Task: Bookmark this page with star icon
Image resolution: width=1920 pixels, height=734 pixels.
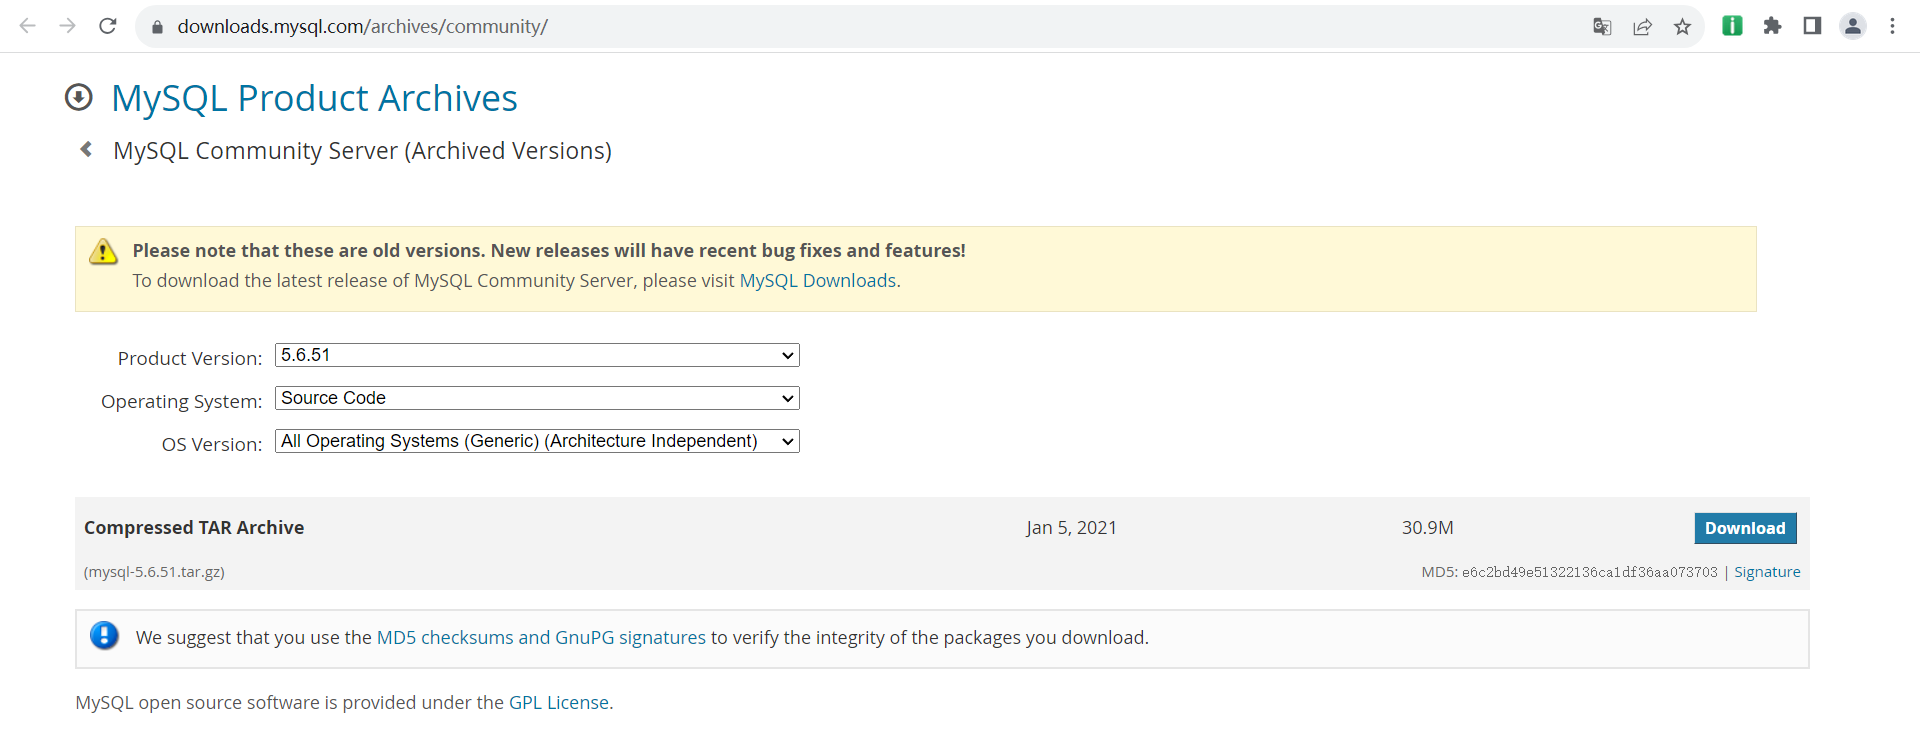Action: pos(1682,27)
